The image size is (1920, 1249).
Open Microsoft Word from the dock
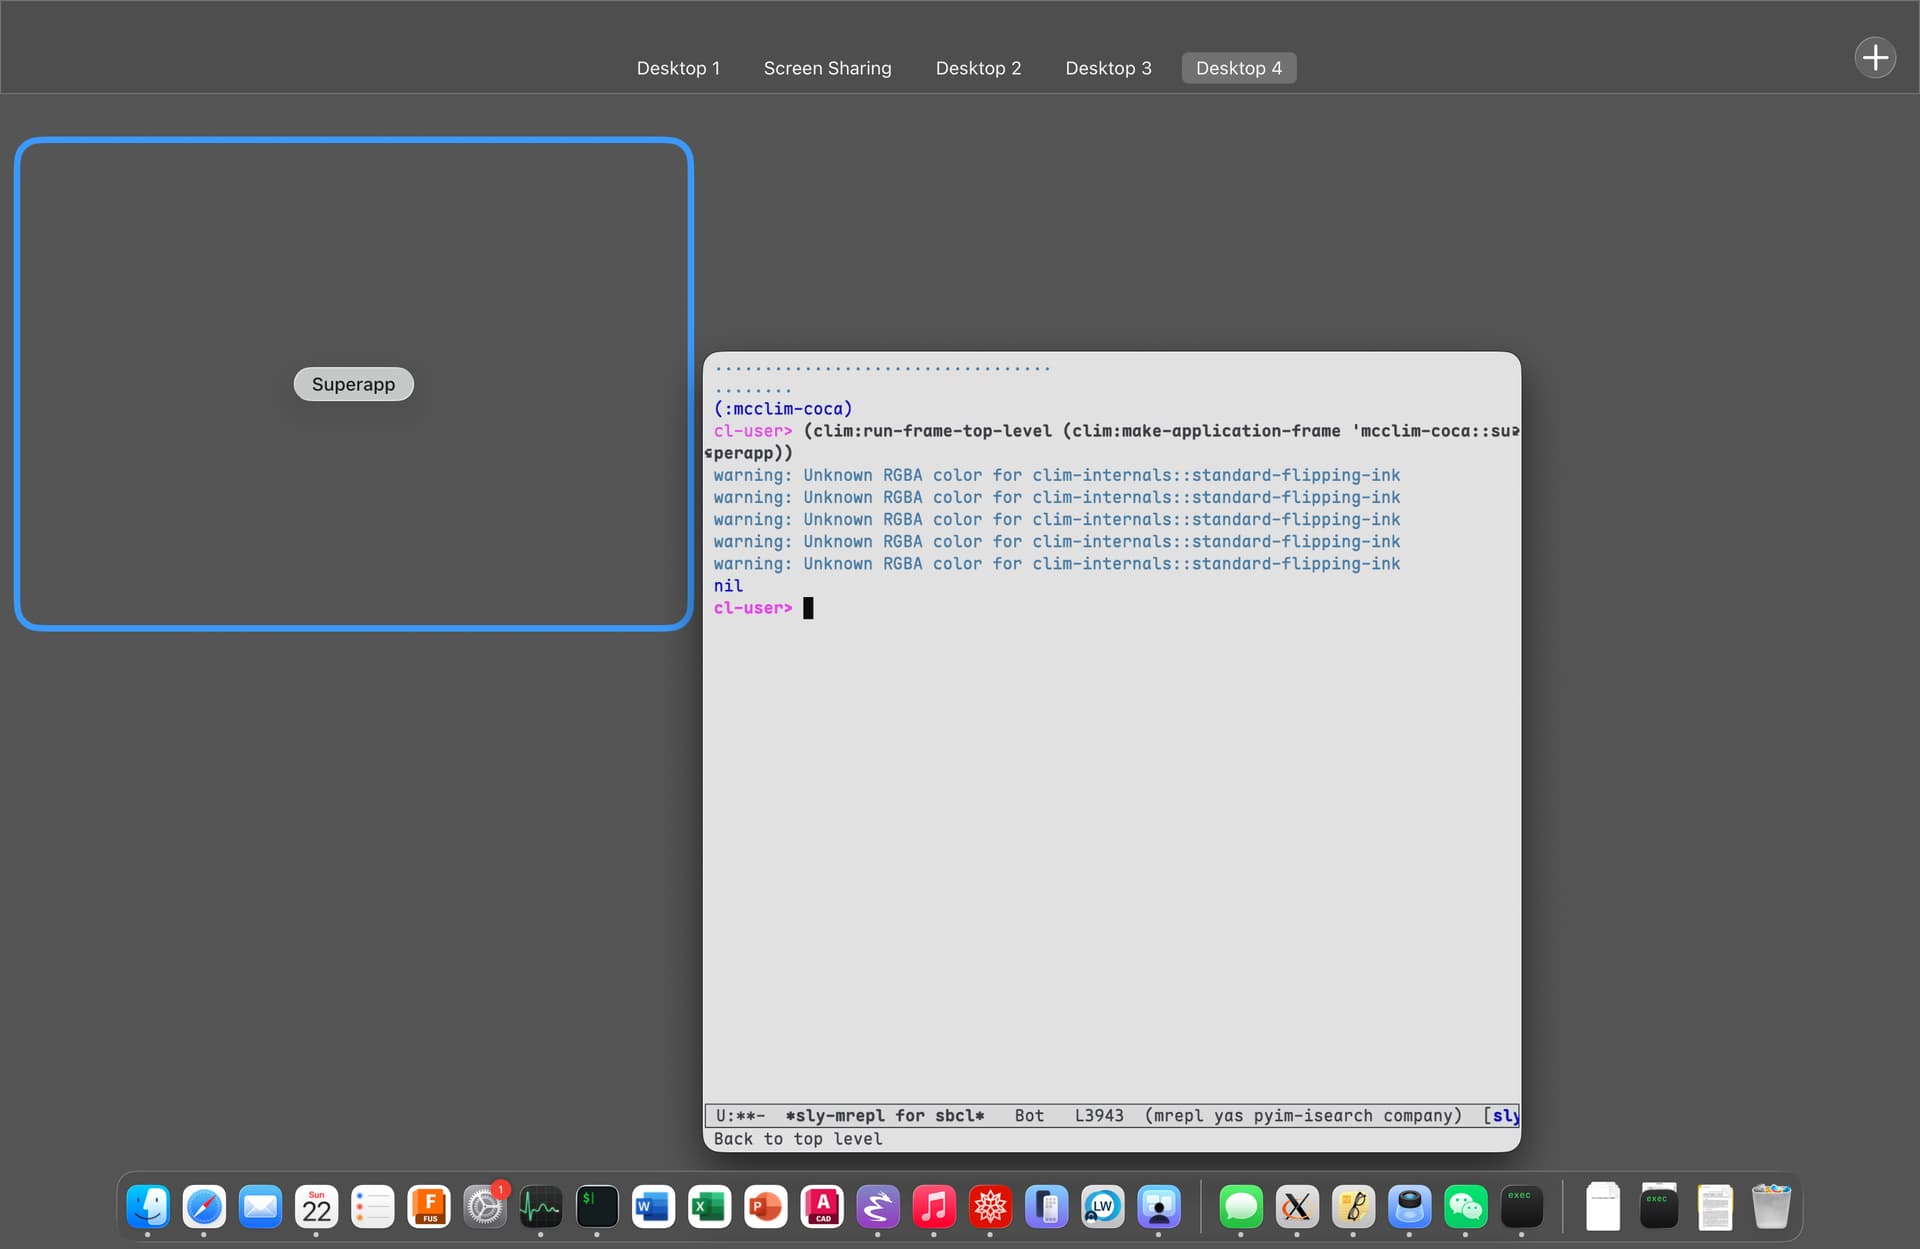[x=653, y=1207]
